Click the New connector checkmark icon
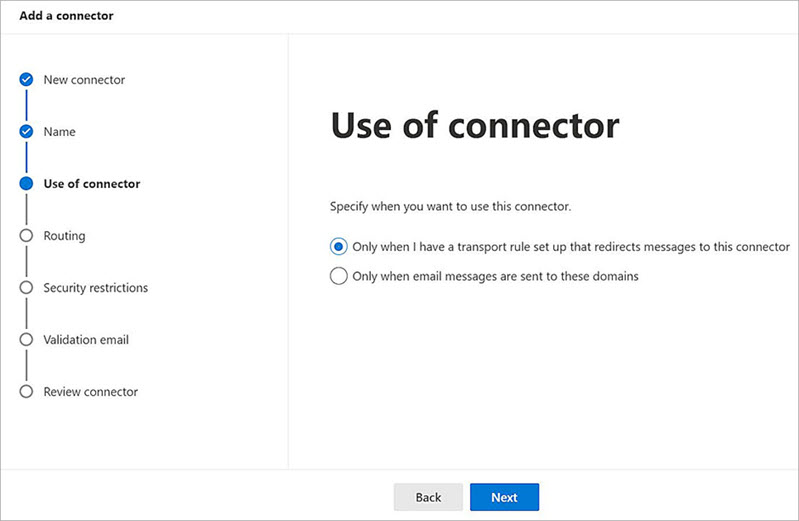The image size is (799, 521). pos(26,80)
